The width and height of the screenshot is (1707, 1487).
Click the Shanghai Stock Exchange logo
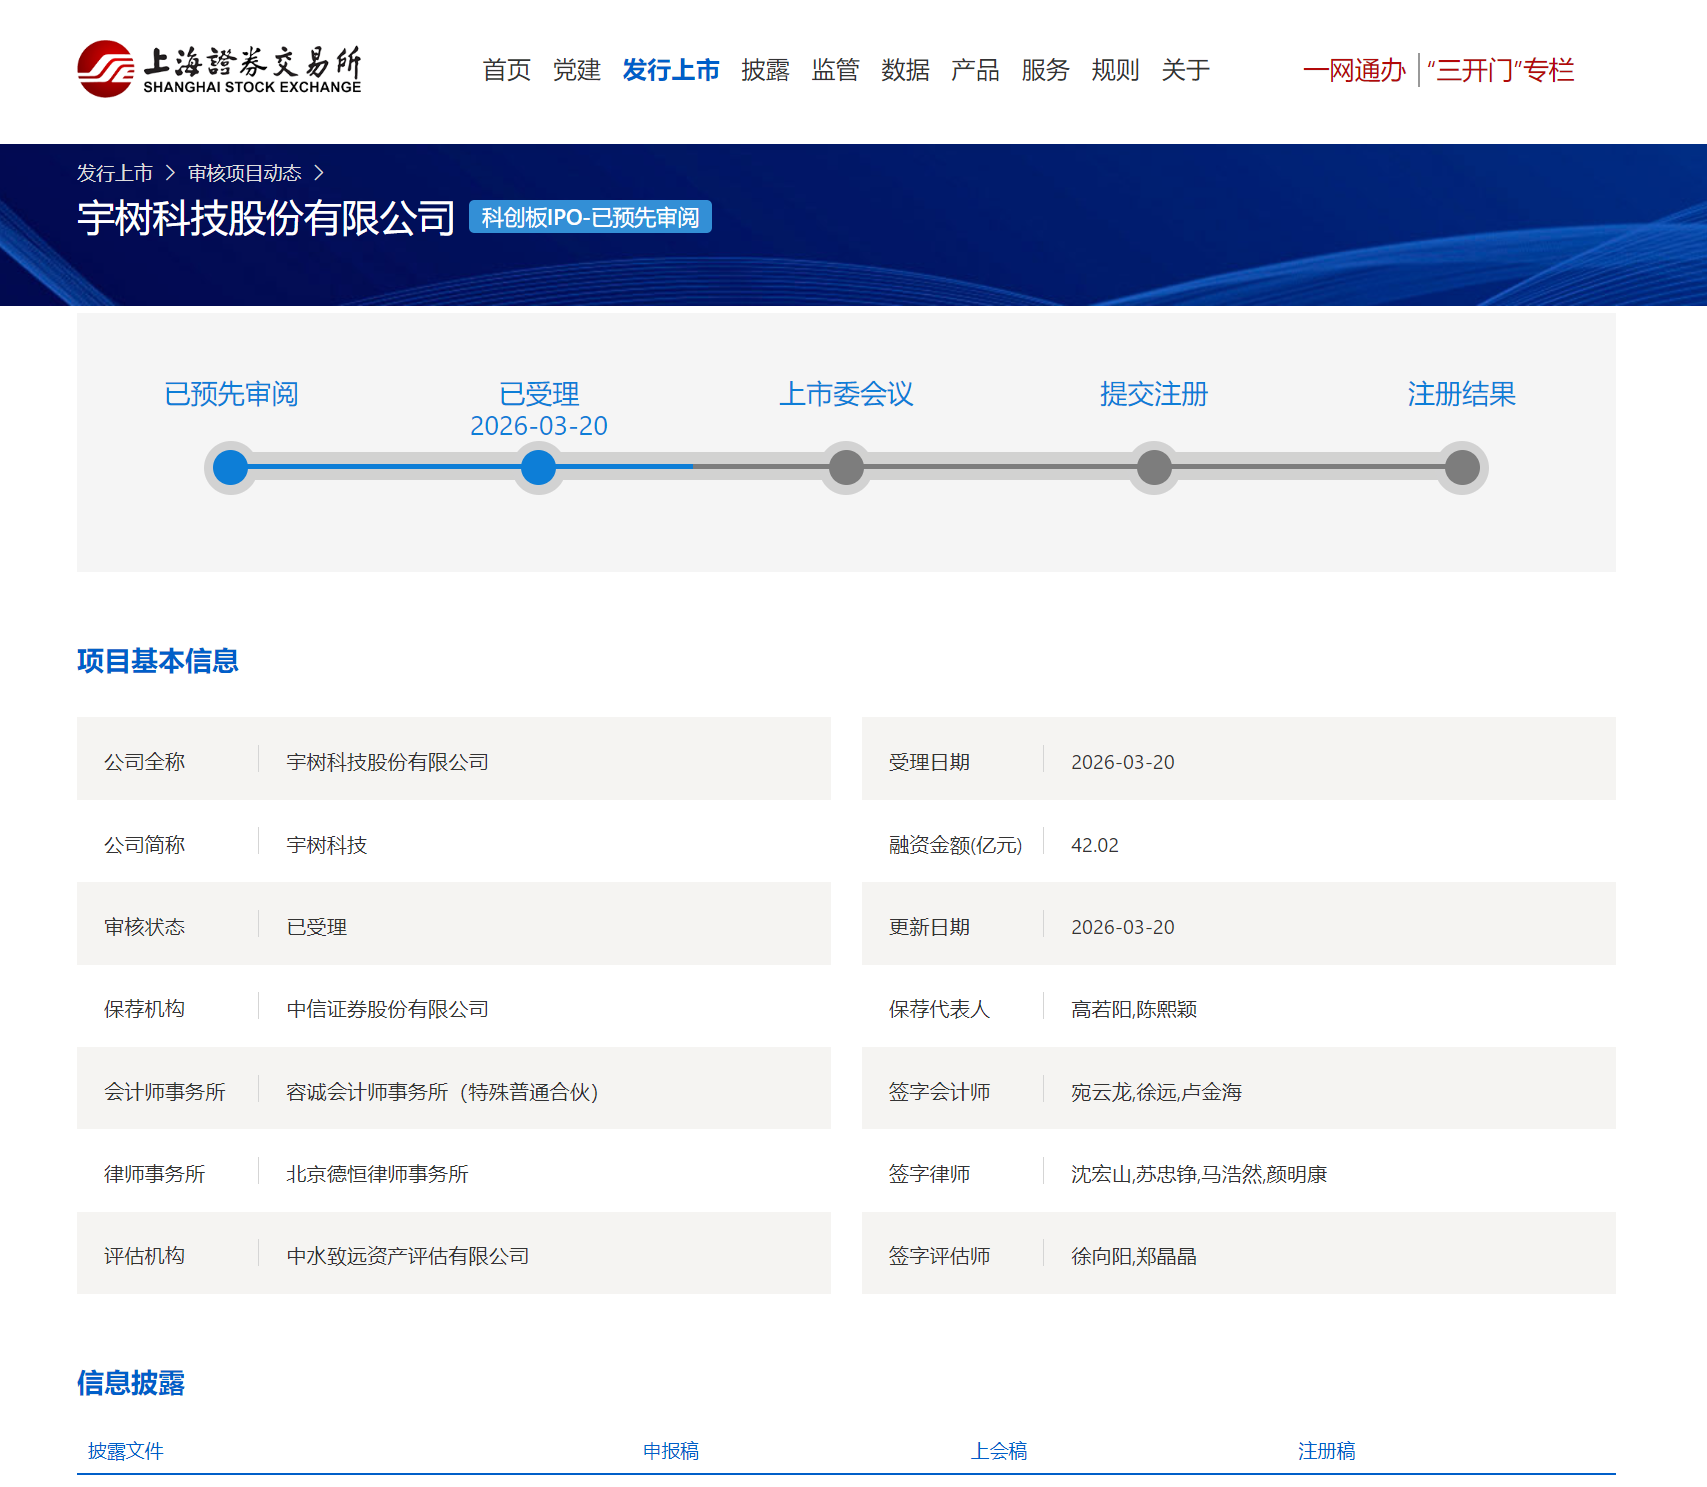tap(219, 69)
